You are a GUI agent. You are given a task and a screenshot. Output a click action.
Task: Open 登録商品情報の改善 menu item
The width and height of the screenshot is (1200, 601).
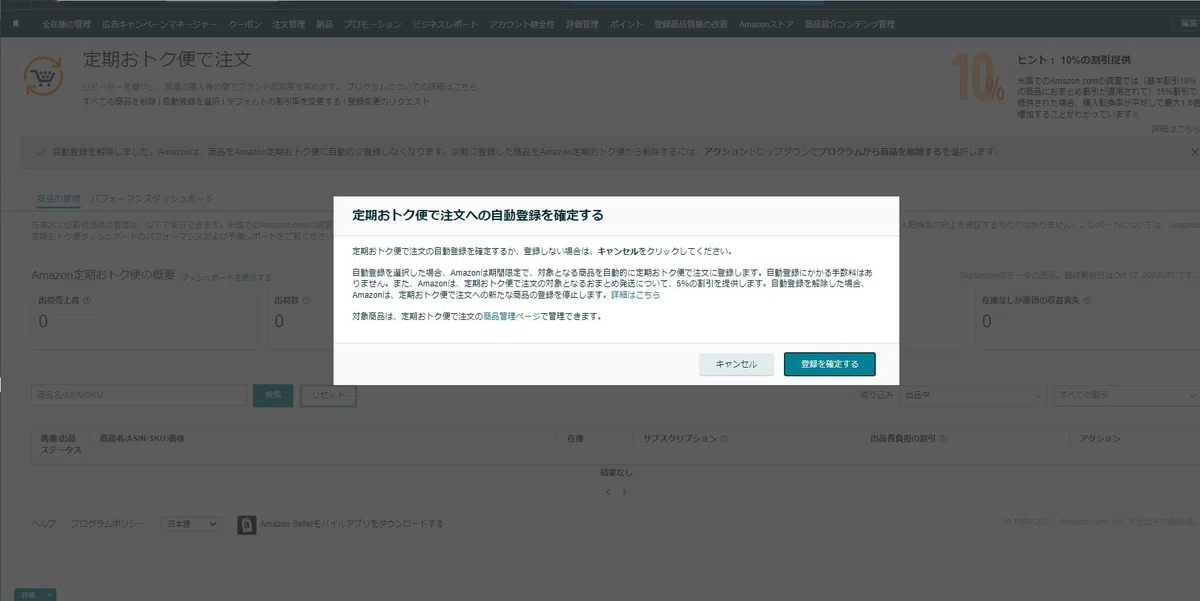[x=690, y=23]
